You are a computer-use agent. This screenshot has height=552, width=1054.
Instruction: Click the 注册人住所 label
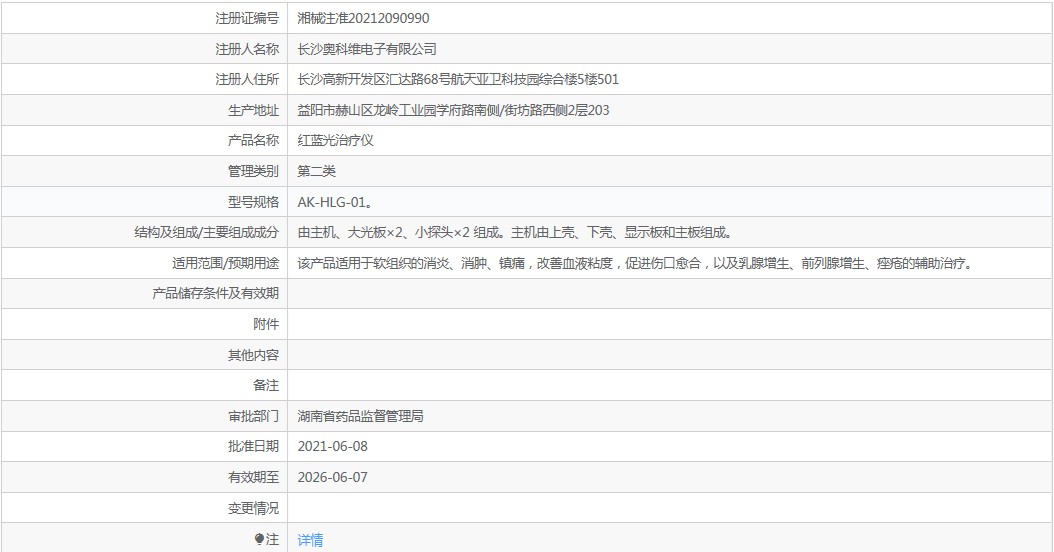(247, 79)
